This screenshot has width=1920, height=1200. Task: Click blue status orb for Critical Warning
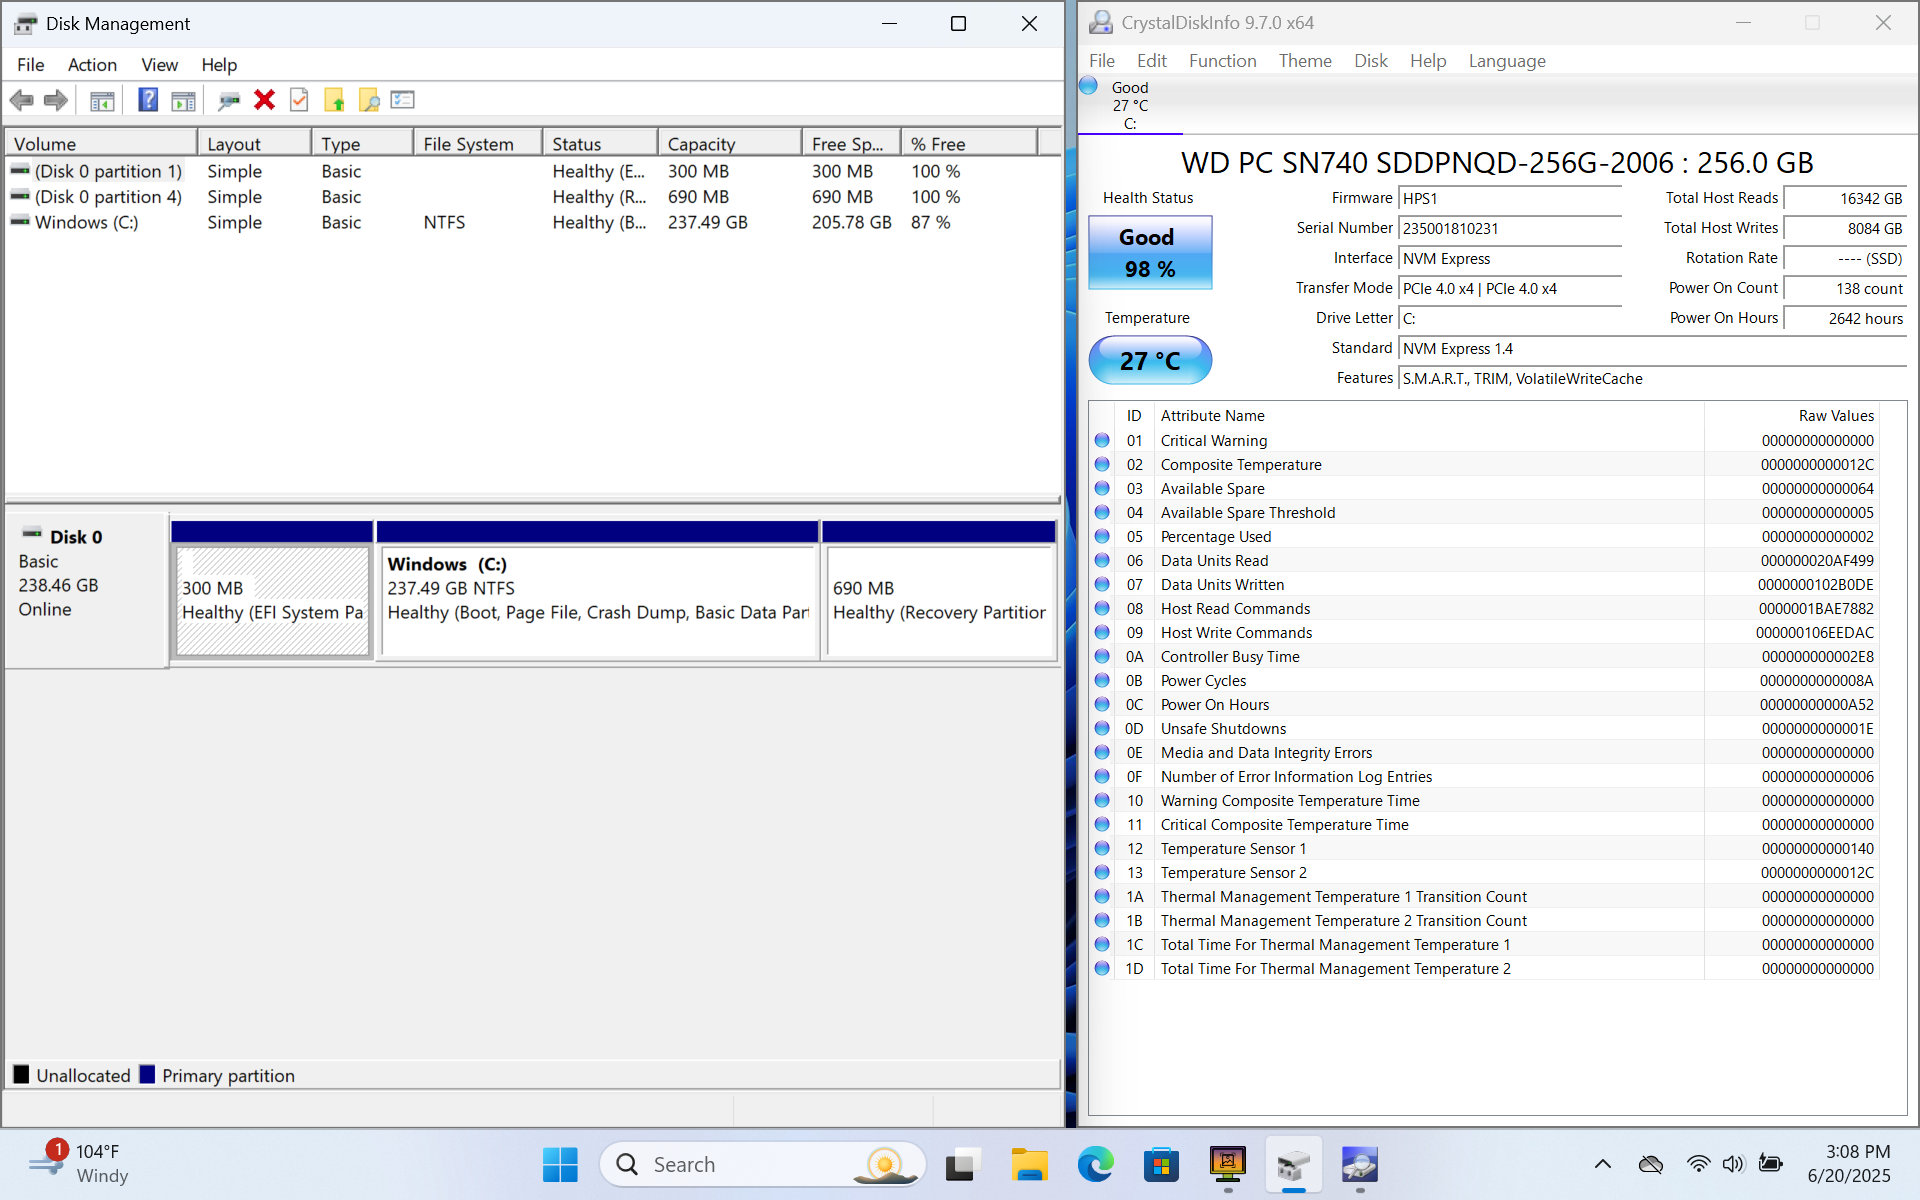coord(1102,440)
